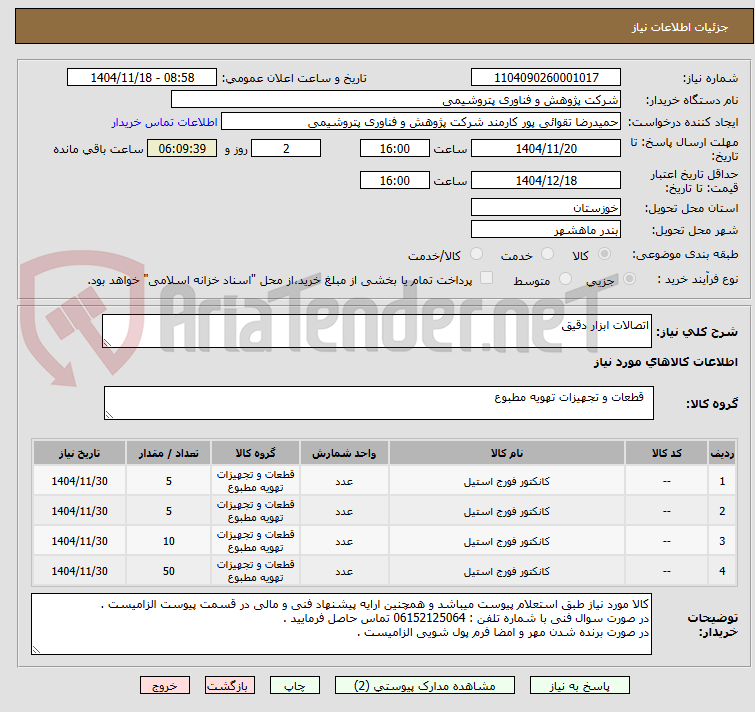Click the خروج exit button
This screenshot has width=755, height=712.
[x=165, y=686]
